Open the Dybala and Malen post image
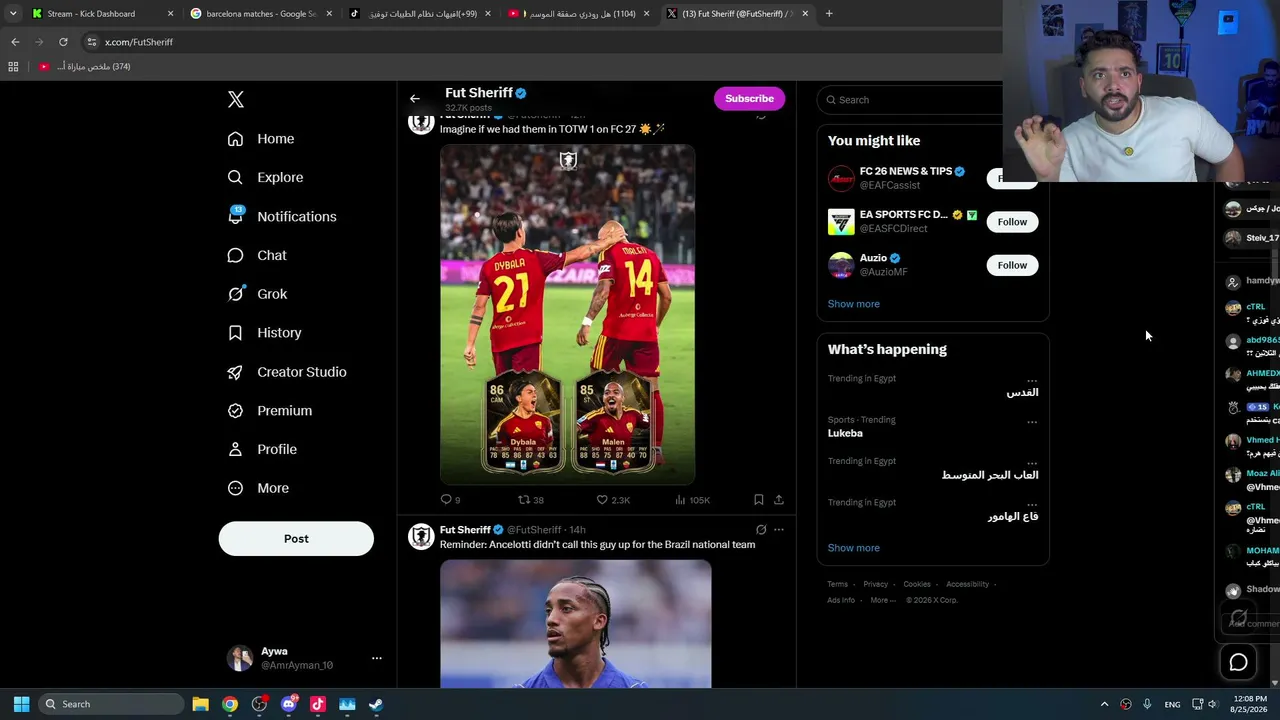The height and width of the screenshot is (720, 1280). point(568,315)
